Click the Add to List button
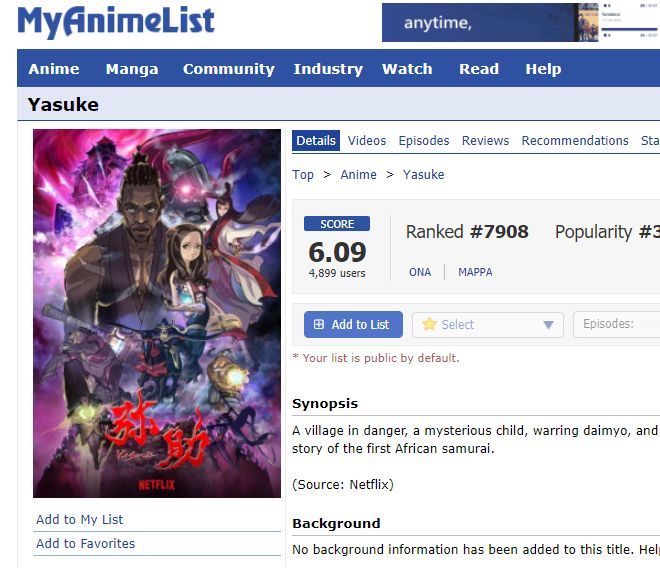Viewport: 660px width, 568px height. (x=353, y=325)
